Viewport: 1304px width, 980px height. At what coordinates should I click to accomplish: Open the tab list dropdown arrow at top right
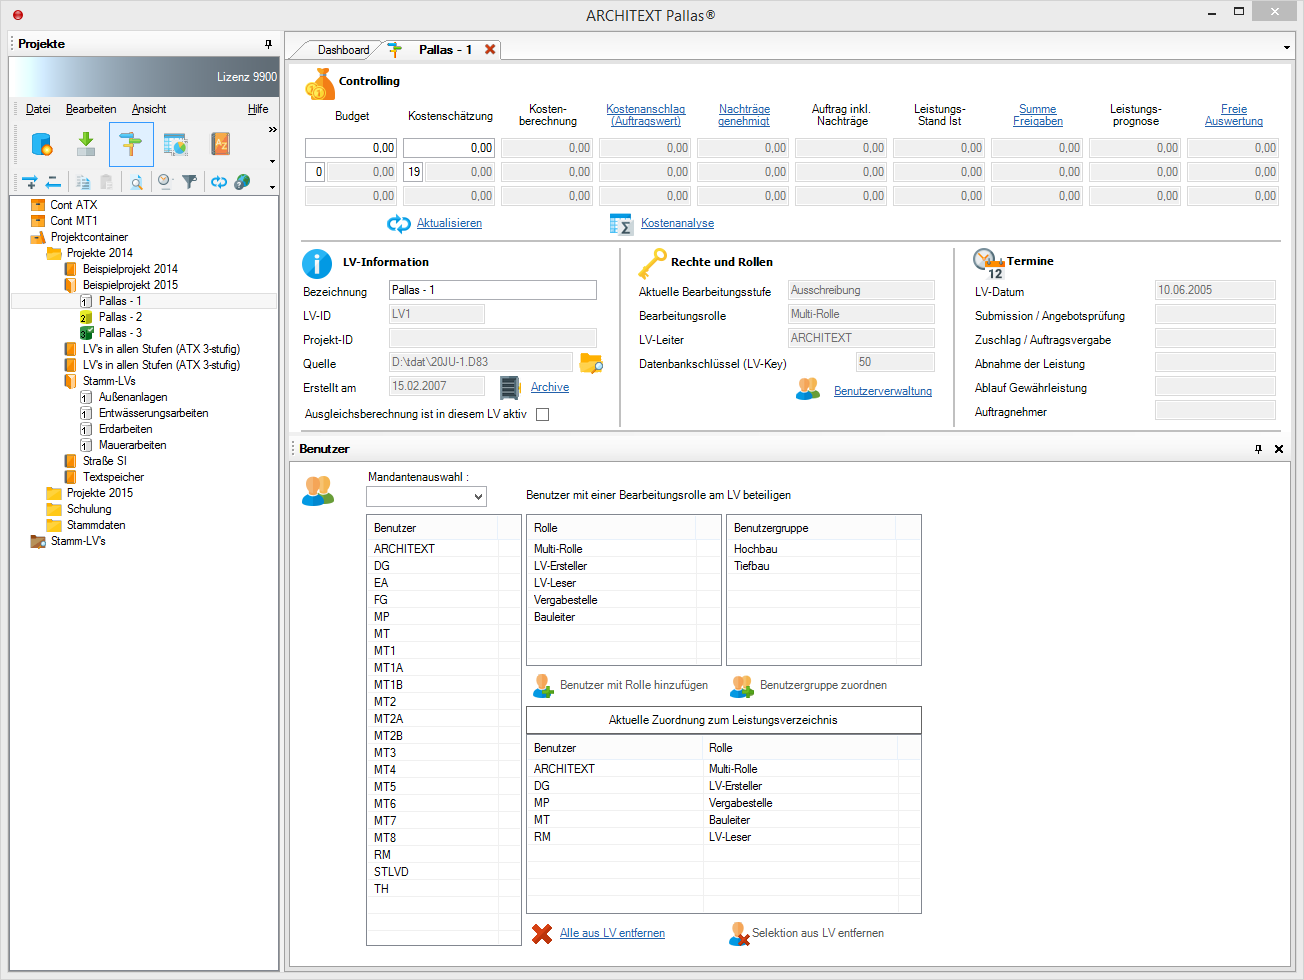click(x=1286, y=47)
